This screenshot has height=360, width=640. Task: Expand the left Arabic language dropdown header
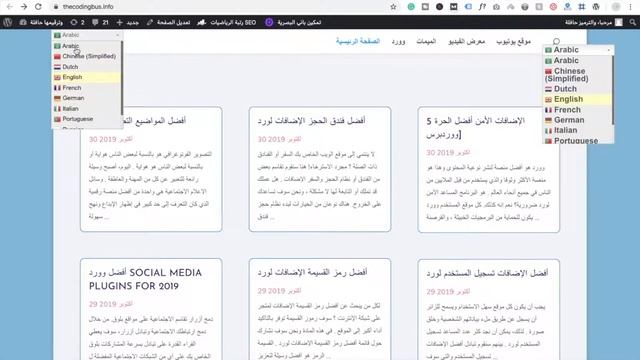click(x=87, y=35)
